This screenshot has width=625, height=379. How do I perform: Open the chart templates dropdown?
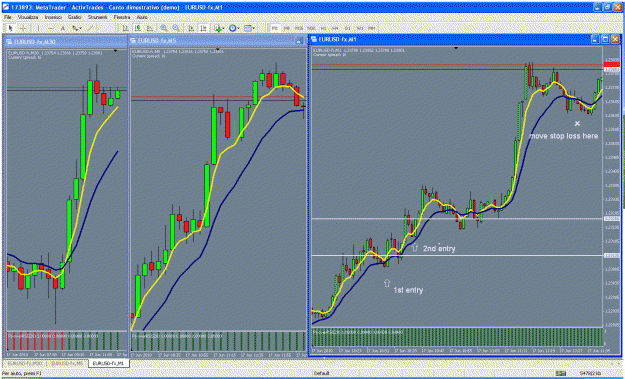coord(250,28)
